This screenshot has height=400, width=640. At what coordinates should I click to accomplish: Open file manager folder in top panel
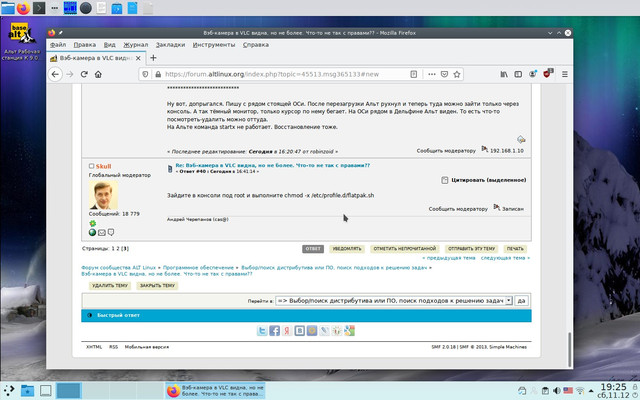7,8
